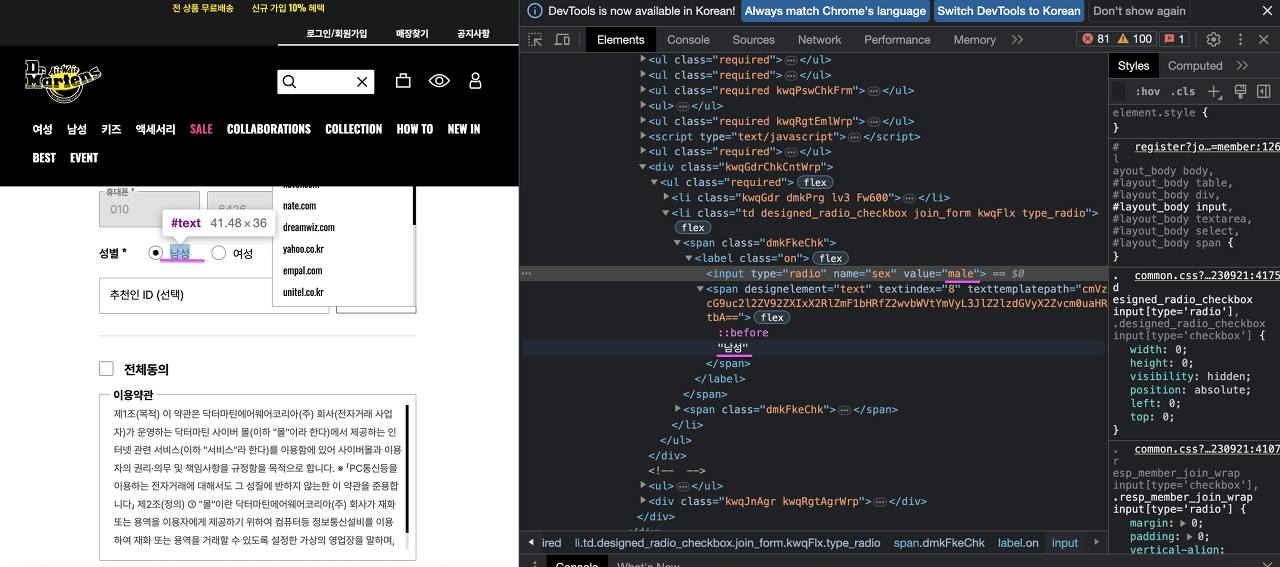Toggle the DevTools device toolbar icon

(x=562, y=39)
